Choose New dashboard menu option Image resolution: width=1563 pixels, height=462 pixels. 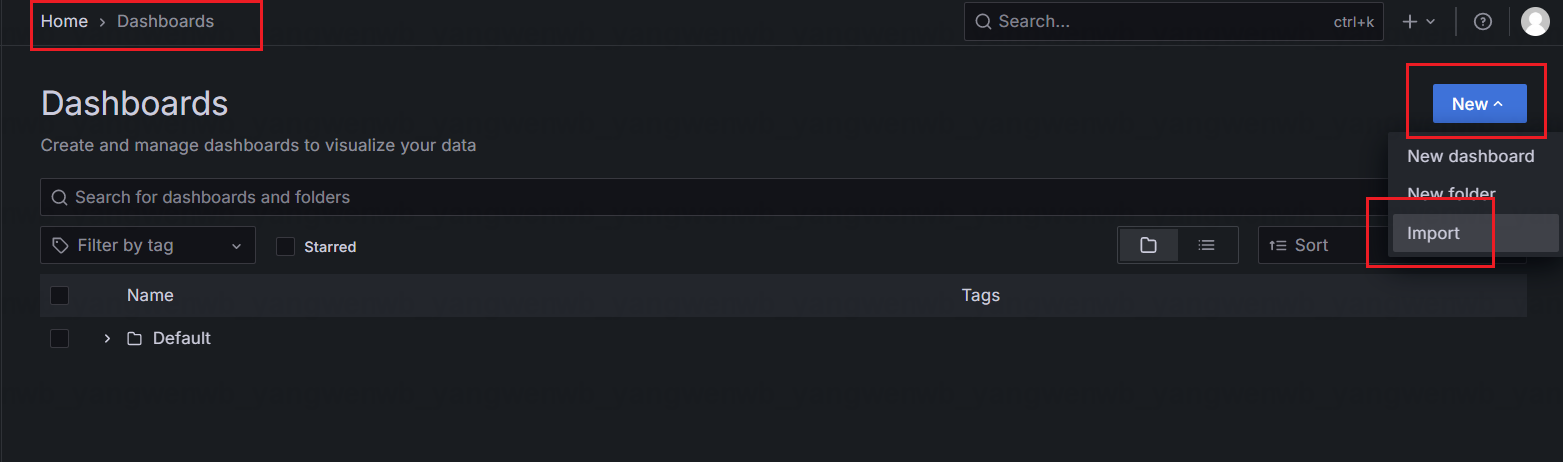(1470, 156)
